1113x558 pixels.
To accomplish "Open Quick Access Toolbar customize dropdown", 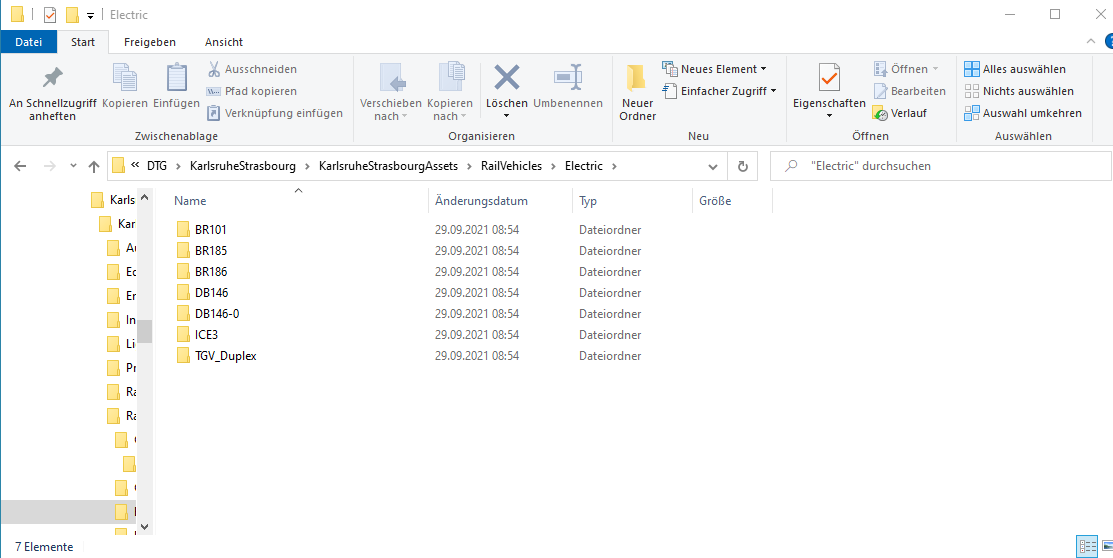I will click(x=90, y=15).
